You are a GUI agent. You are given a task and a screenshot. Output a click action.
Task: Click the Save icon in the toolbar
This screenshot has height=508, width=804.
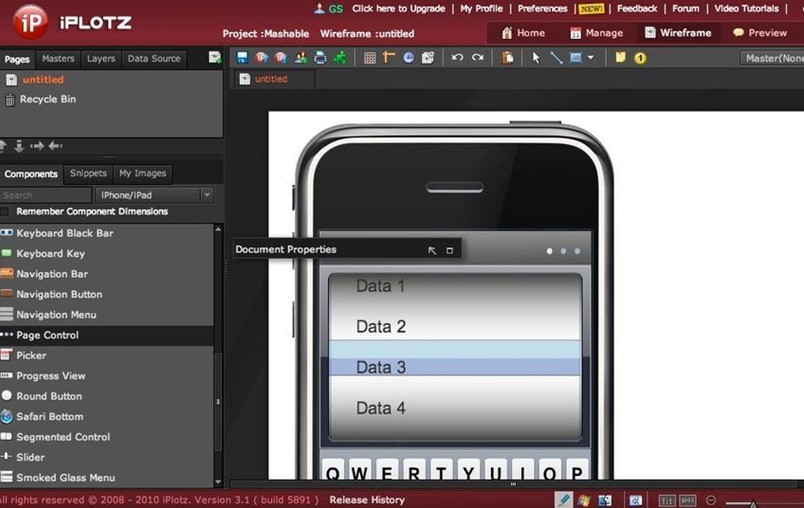pyautogui.click(x=242, y=58)
